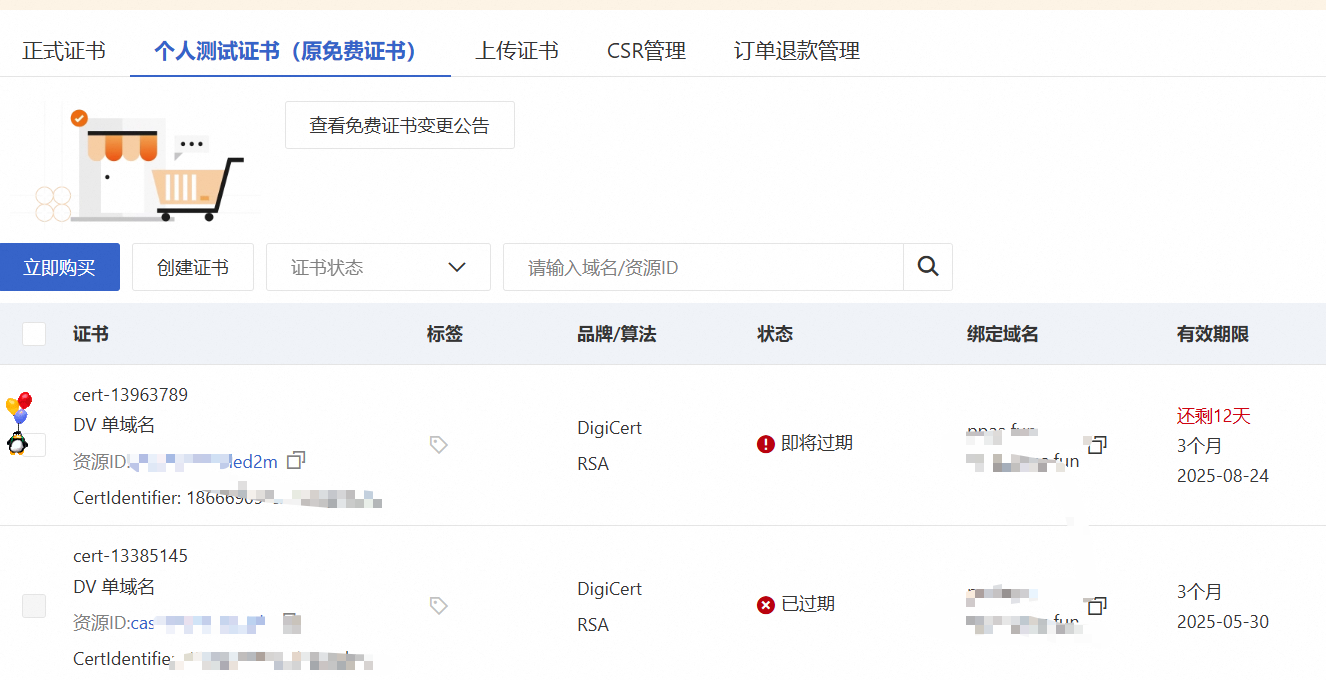Viewport: 1326px width, 680px height.
Task: Open 查看免费证书变更公告 announcement
Action: click(x=399, y=125)
